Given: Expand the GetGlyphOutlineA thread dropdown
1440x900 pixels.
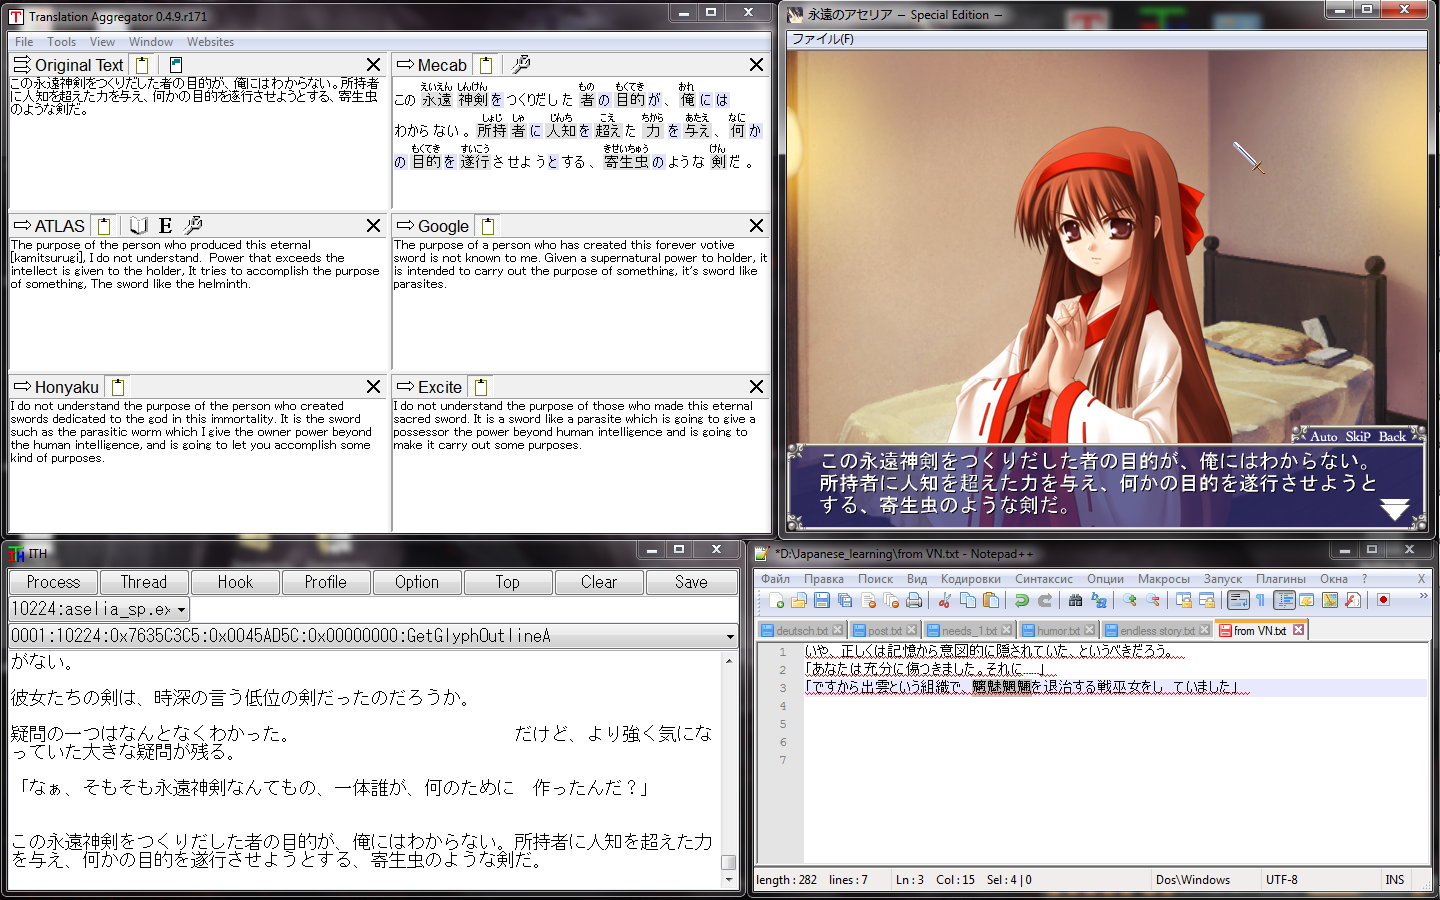Looking at the screenshot, I should pos(730,636).
